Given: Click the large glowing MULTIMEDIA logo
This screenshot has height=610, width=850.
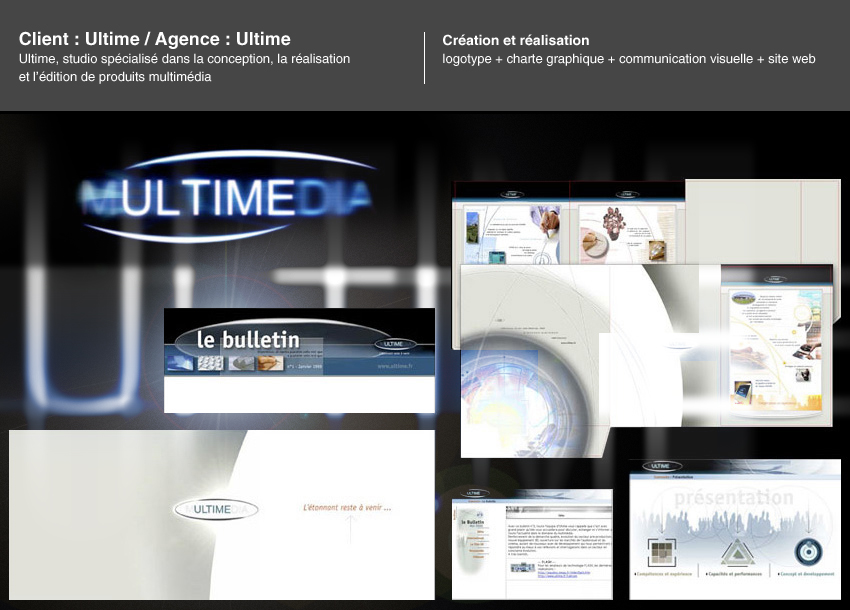Looking at the screenshot, I should (228, 196).
